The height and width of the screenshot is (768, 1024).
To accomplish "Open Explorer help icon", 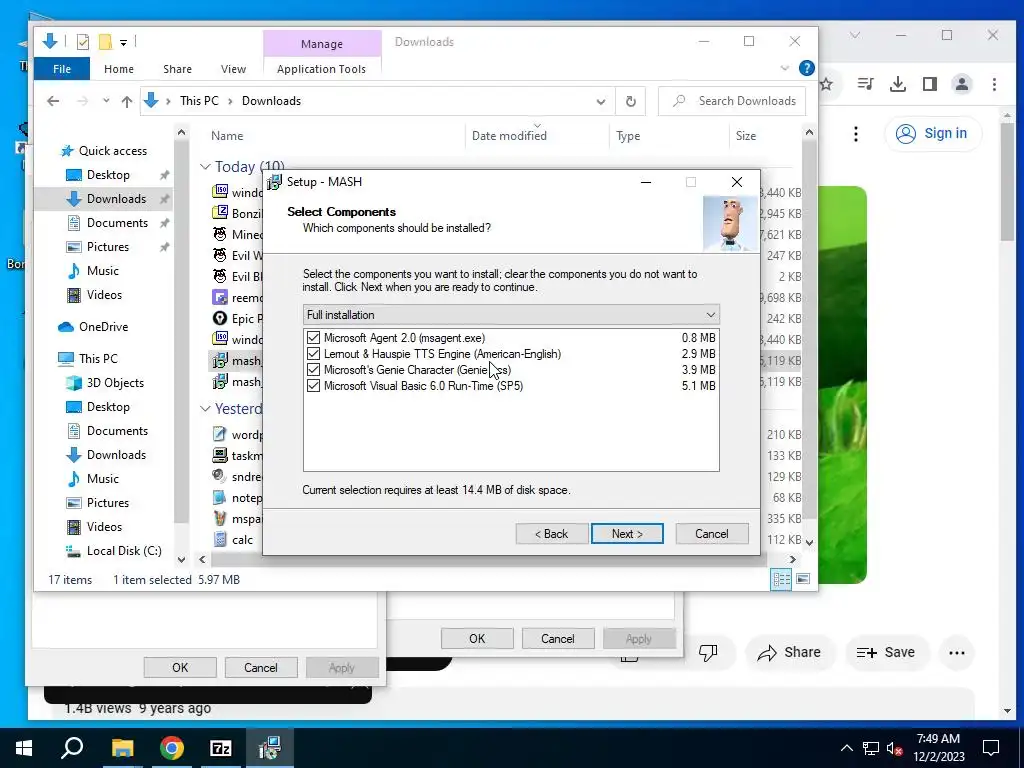I will click(x=807, y=68).
